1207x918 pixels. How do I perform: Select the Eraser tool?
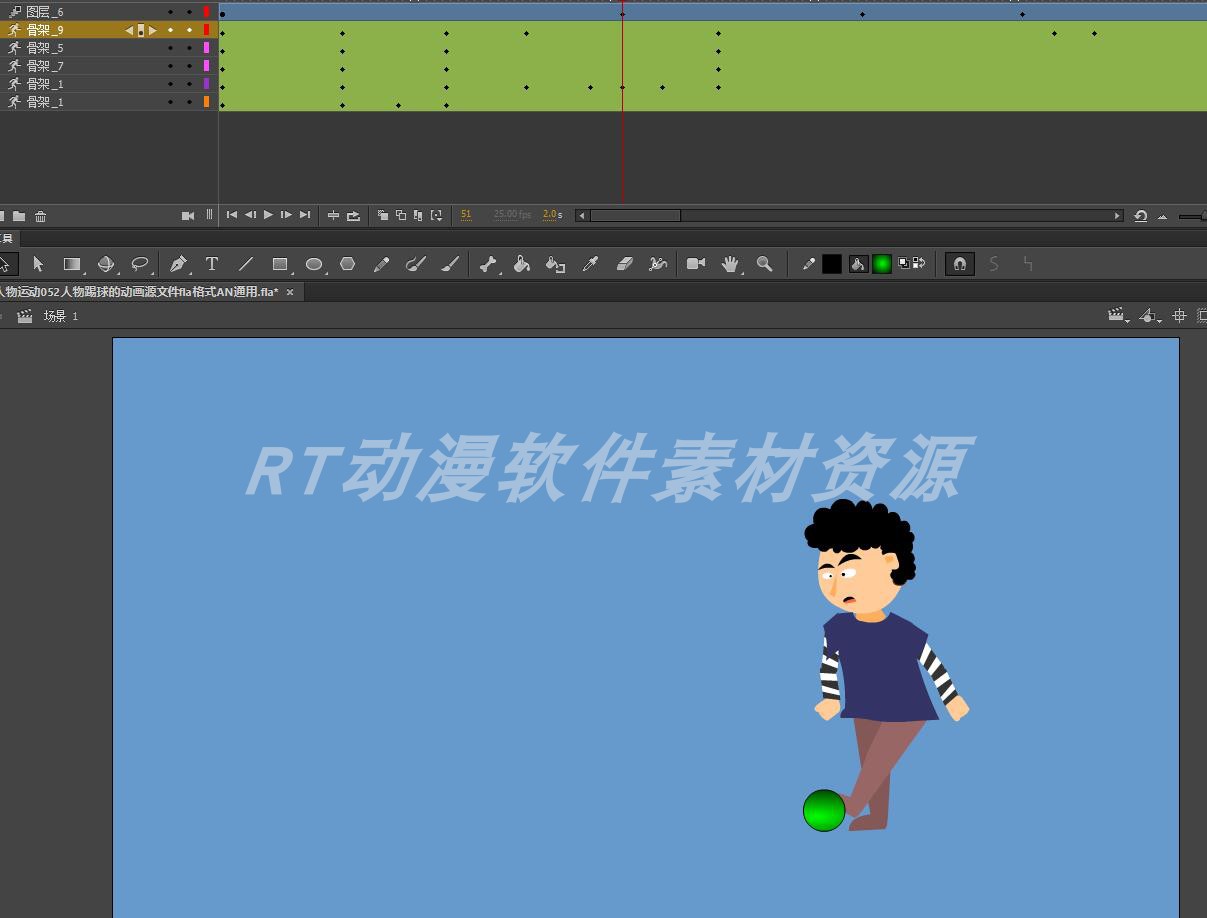(x=625, y=264)
